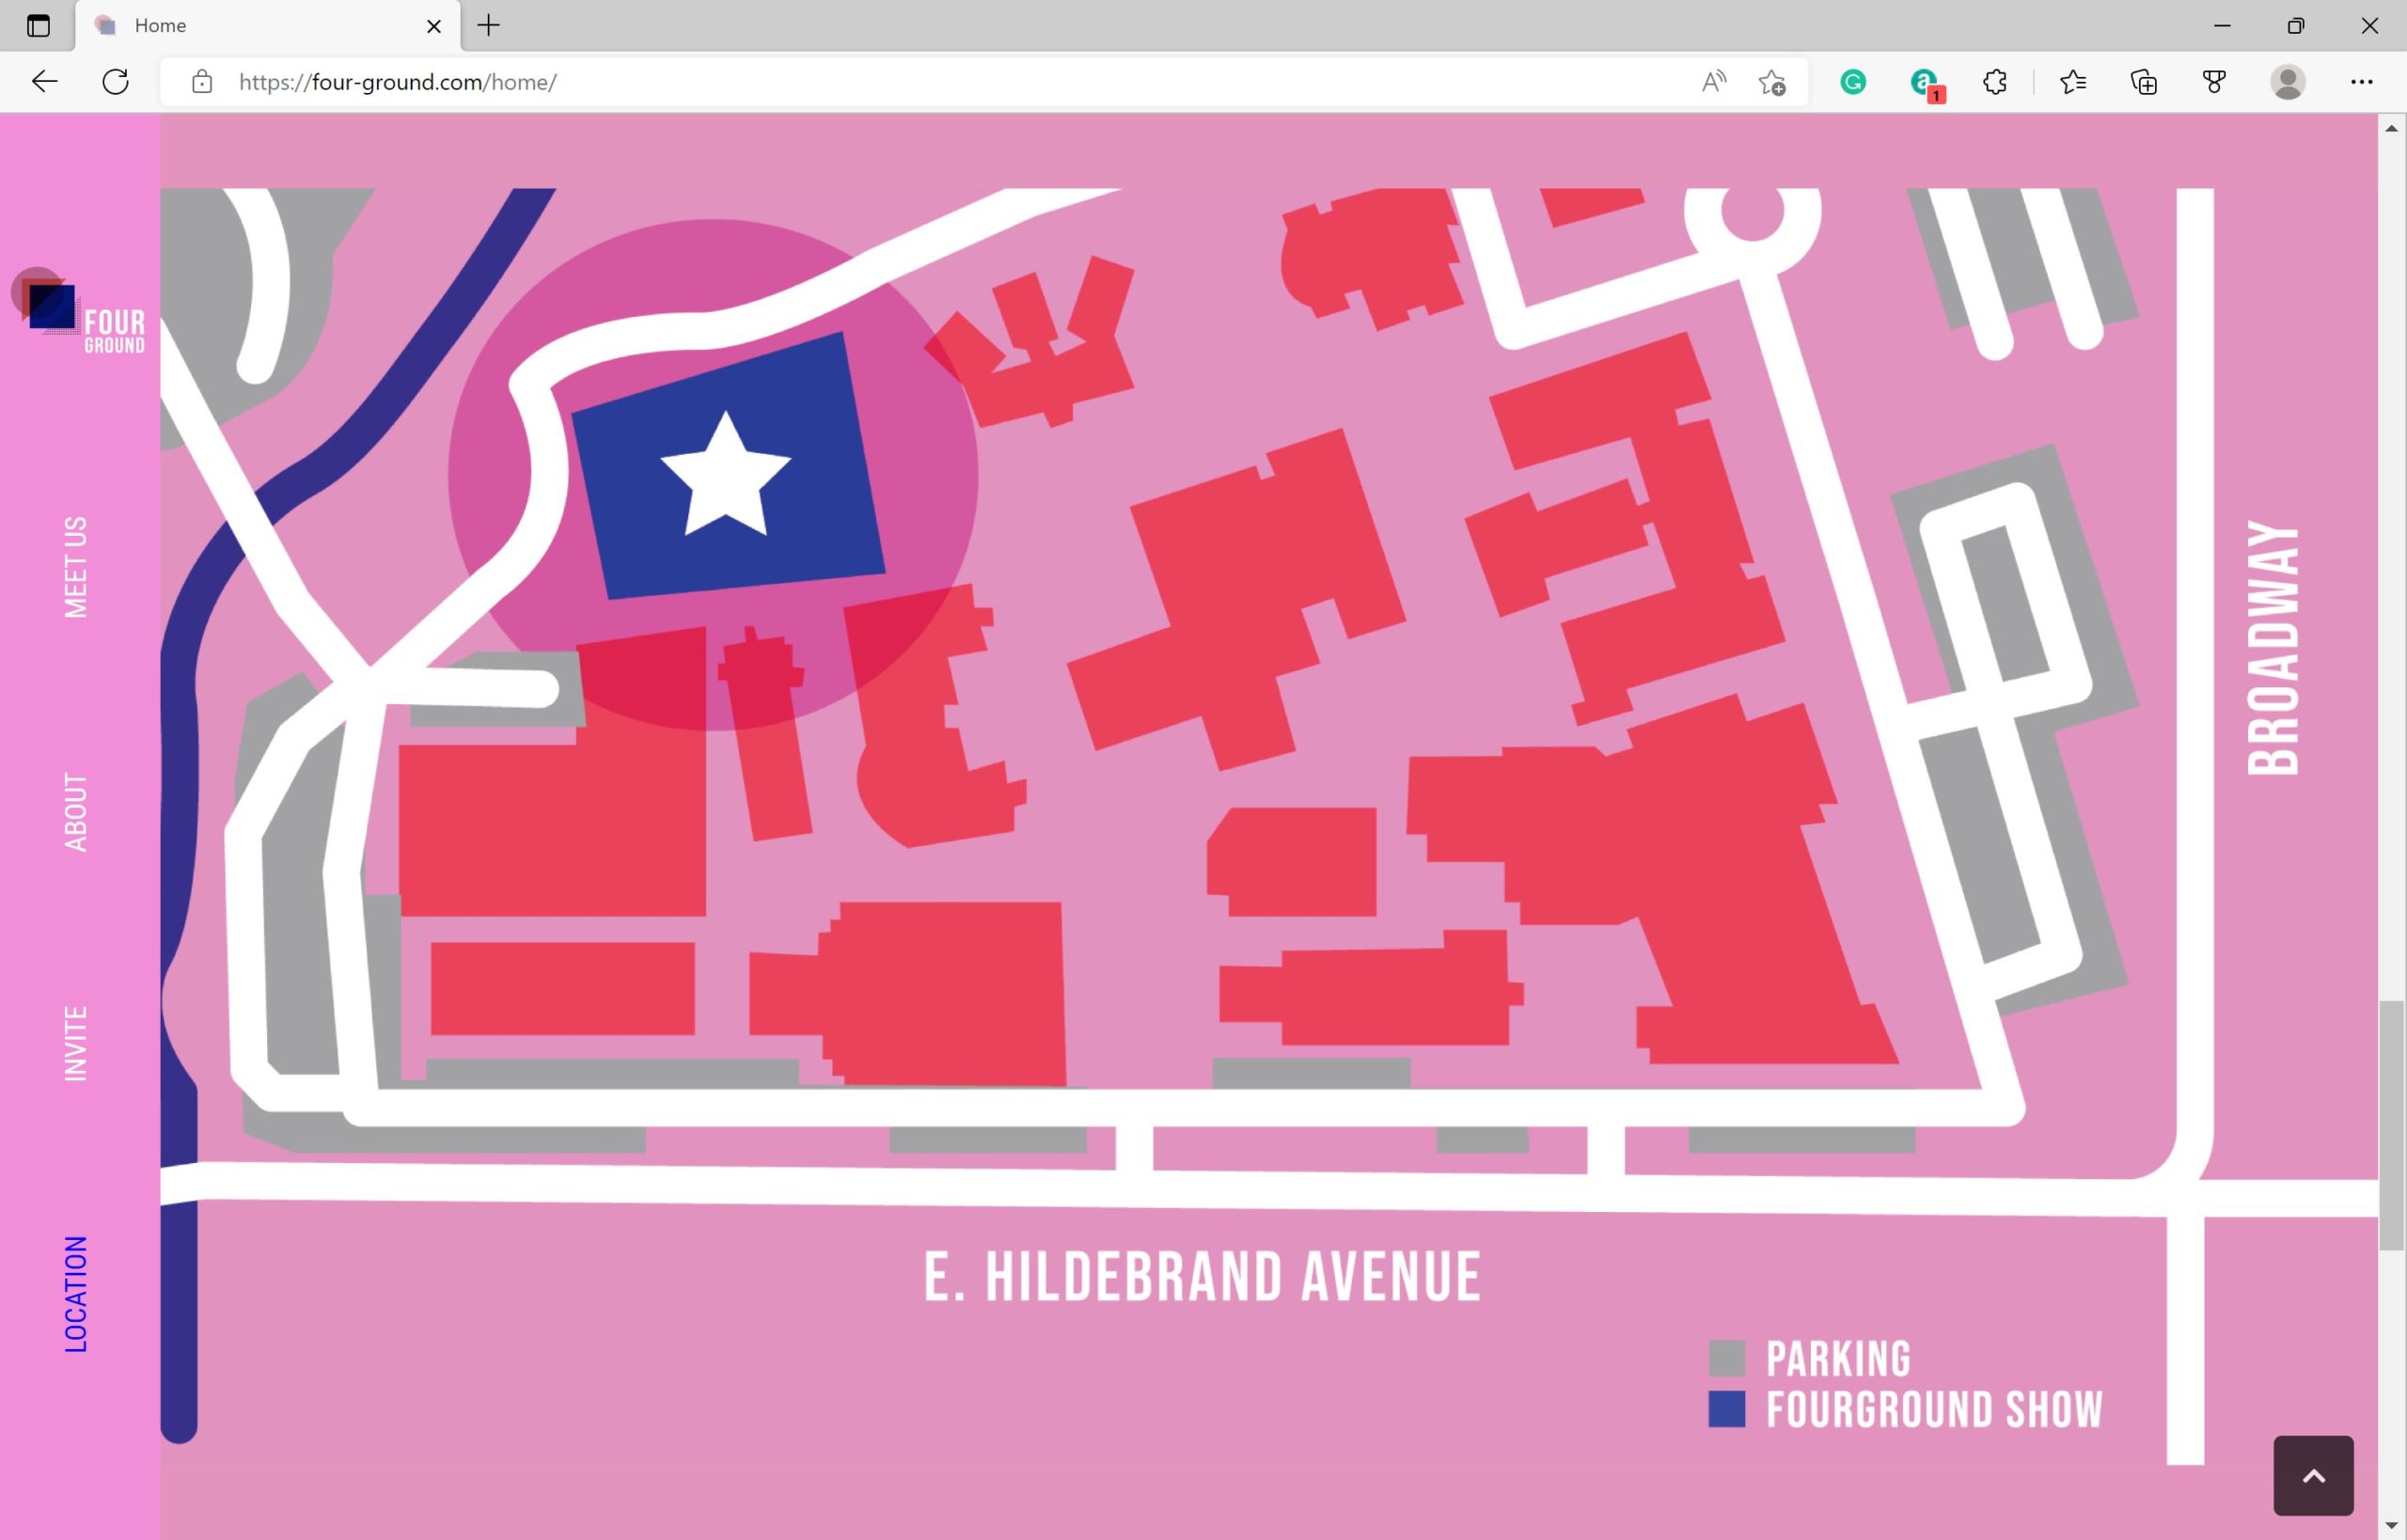
Task: Click the back-to-top arrow button
Action: (2313, 1476)
